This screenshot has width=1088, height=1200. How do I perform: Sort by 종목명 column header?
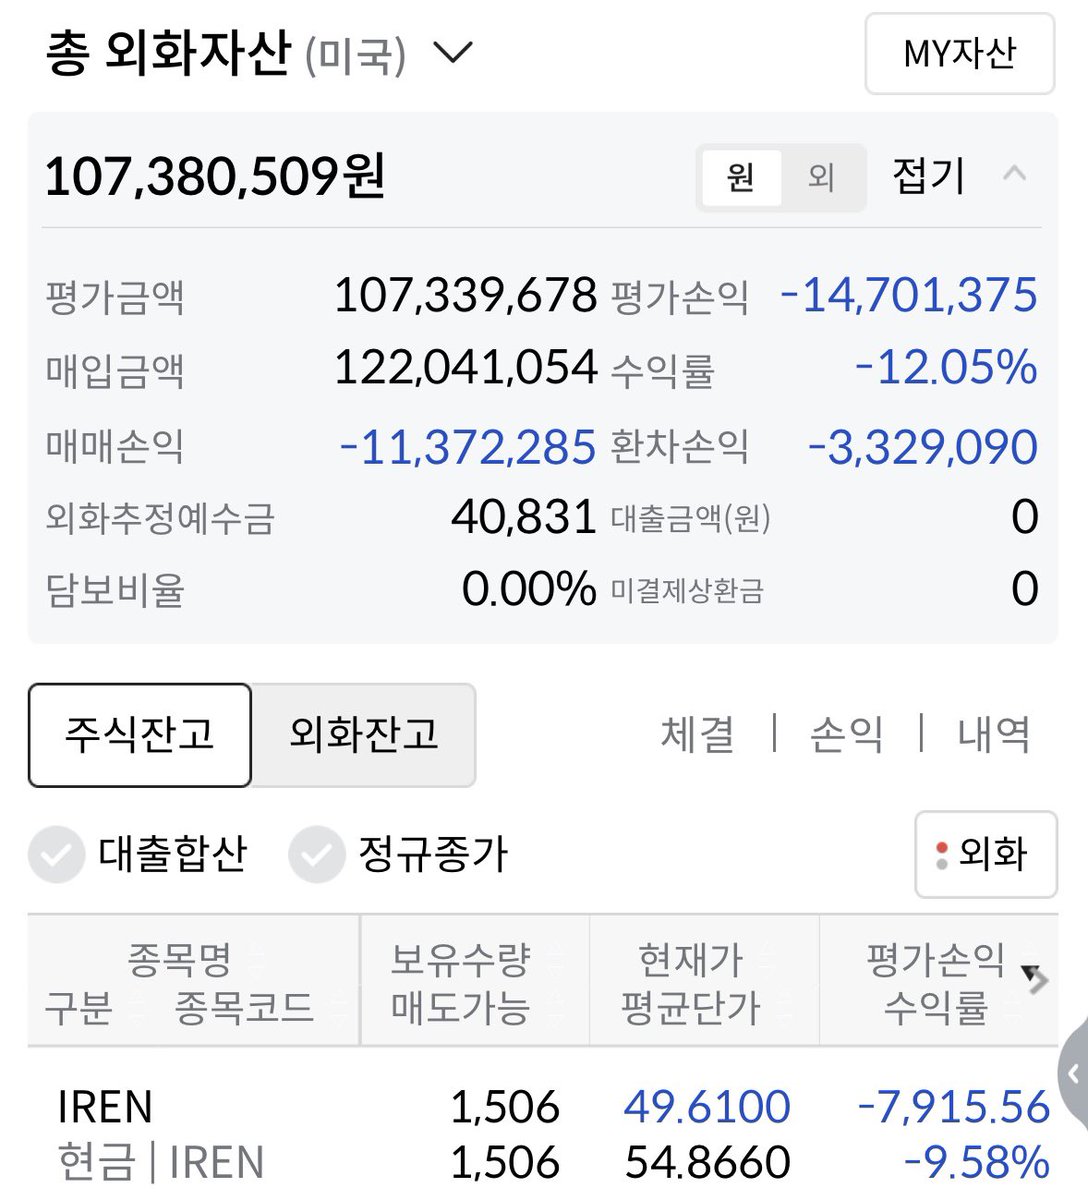[x=179, y=960]
